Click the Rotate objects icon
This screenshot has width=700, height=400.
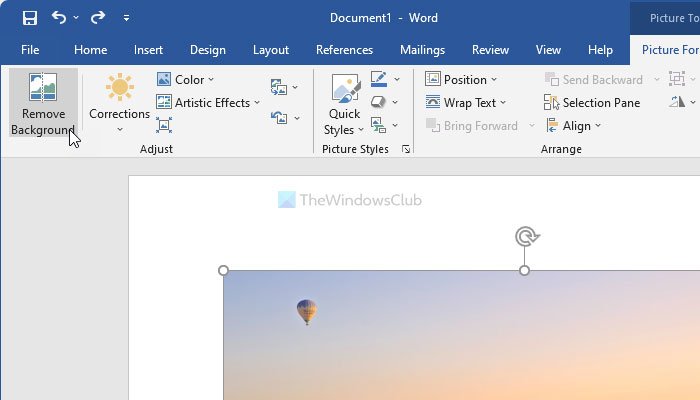tap(677, 102)
